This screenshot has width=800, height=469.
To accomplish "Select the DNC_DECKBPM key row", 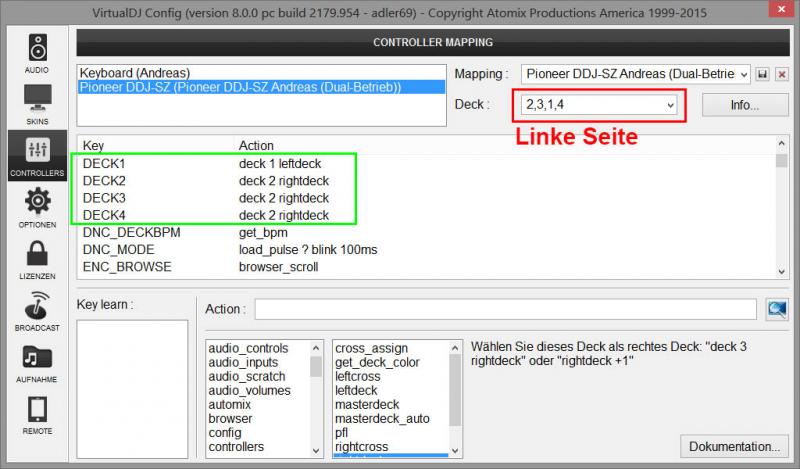I will (x=426, y=233).
